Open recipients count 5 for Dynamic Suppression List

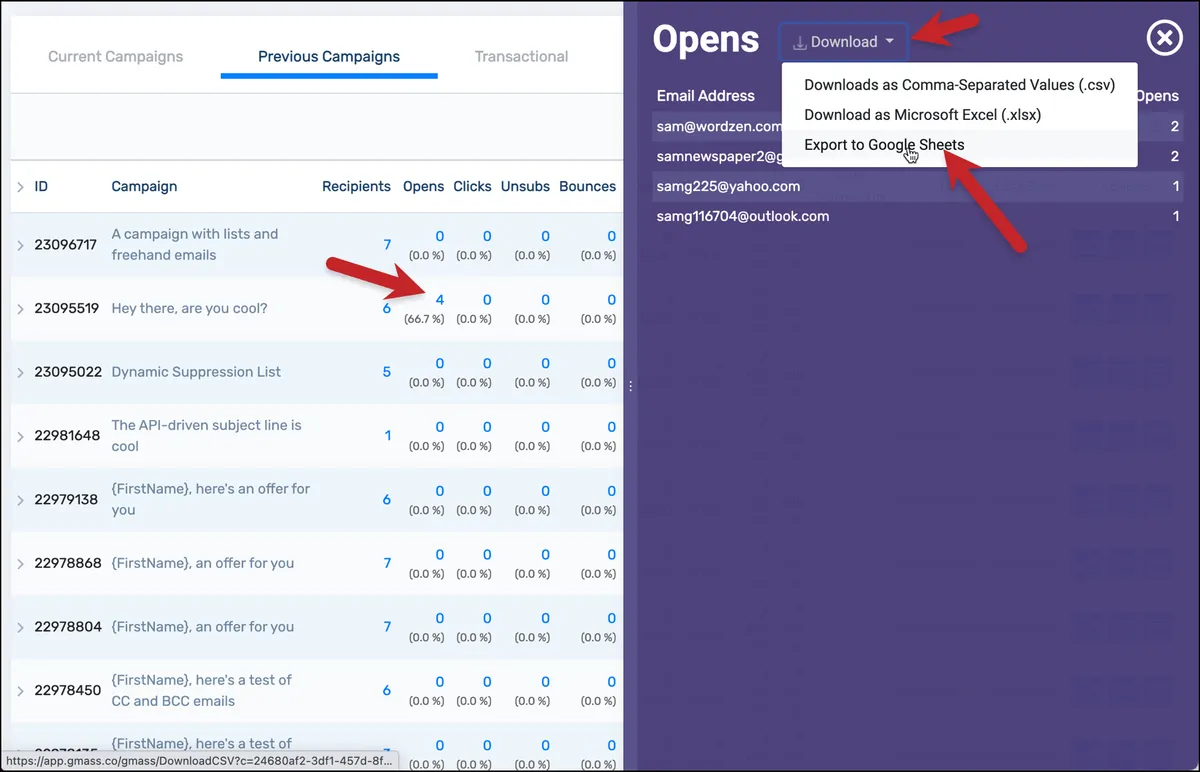(x=387, y=372)
